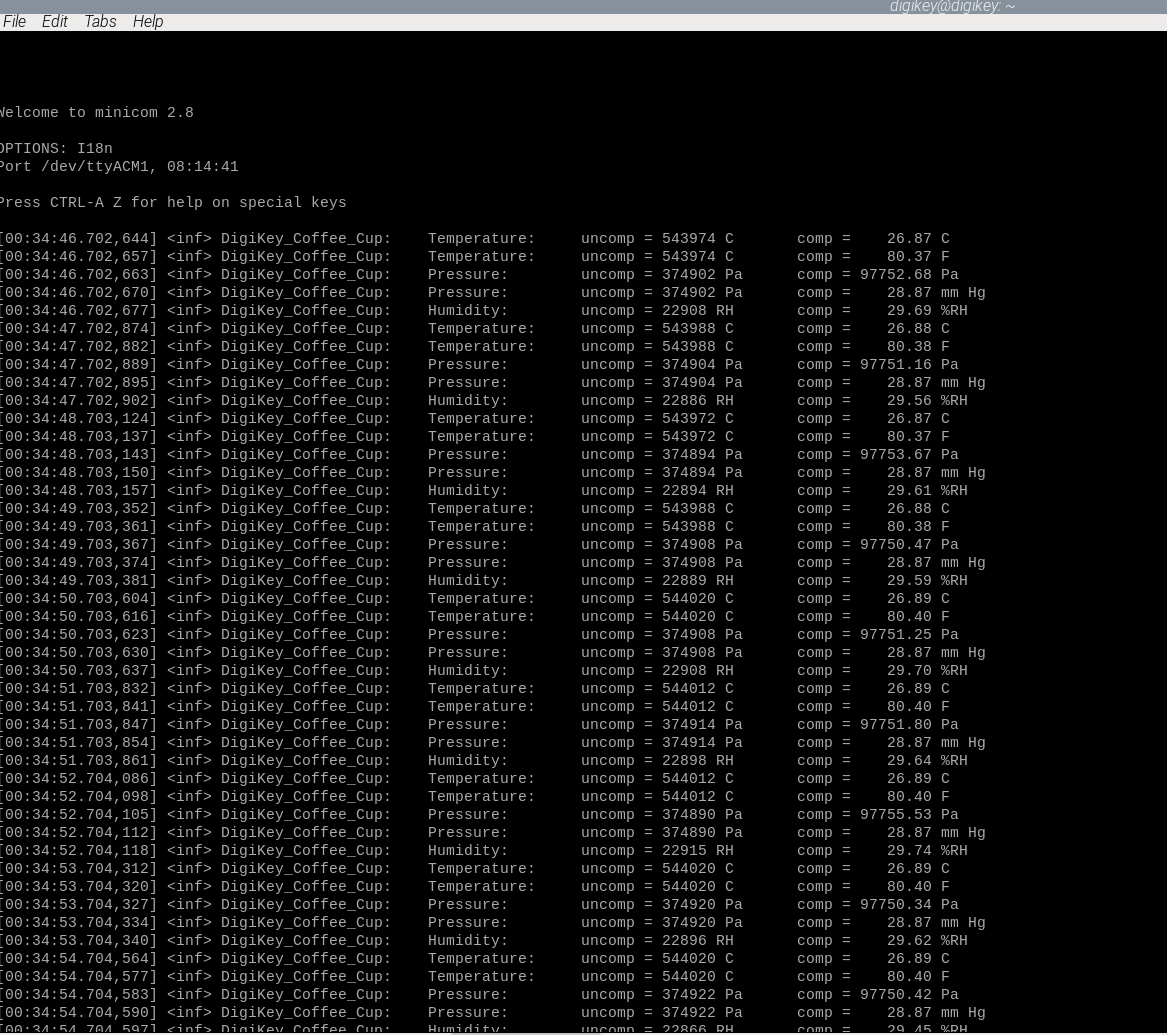
Task: Click humidity value 29.74 %RH
Action: [x=927, y=850]
